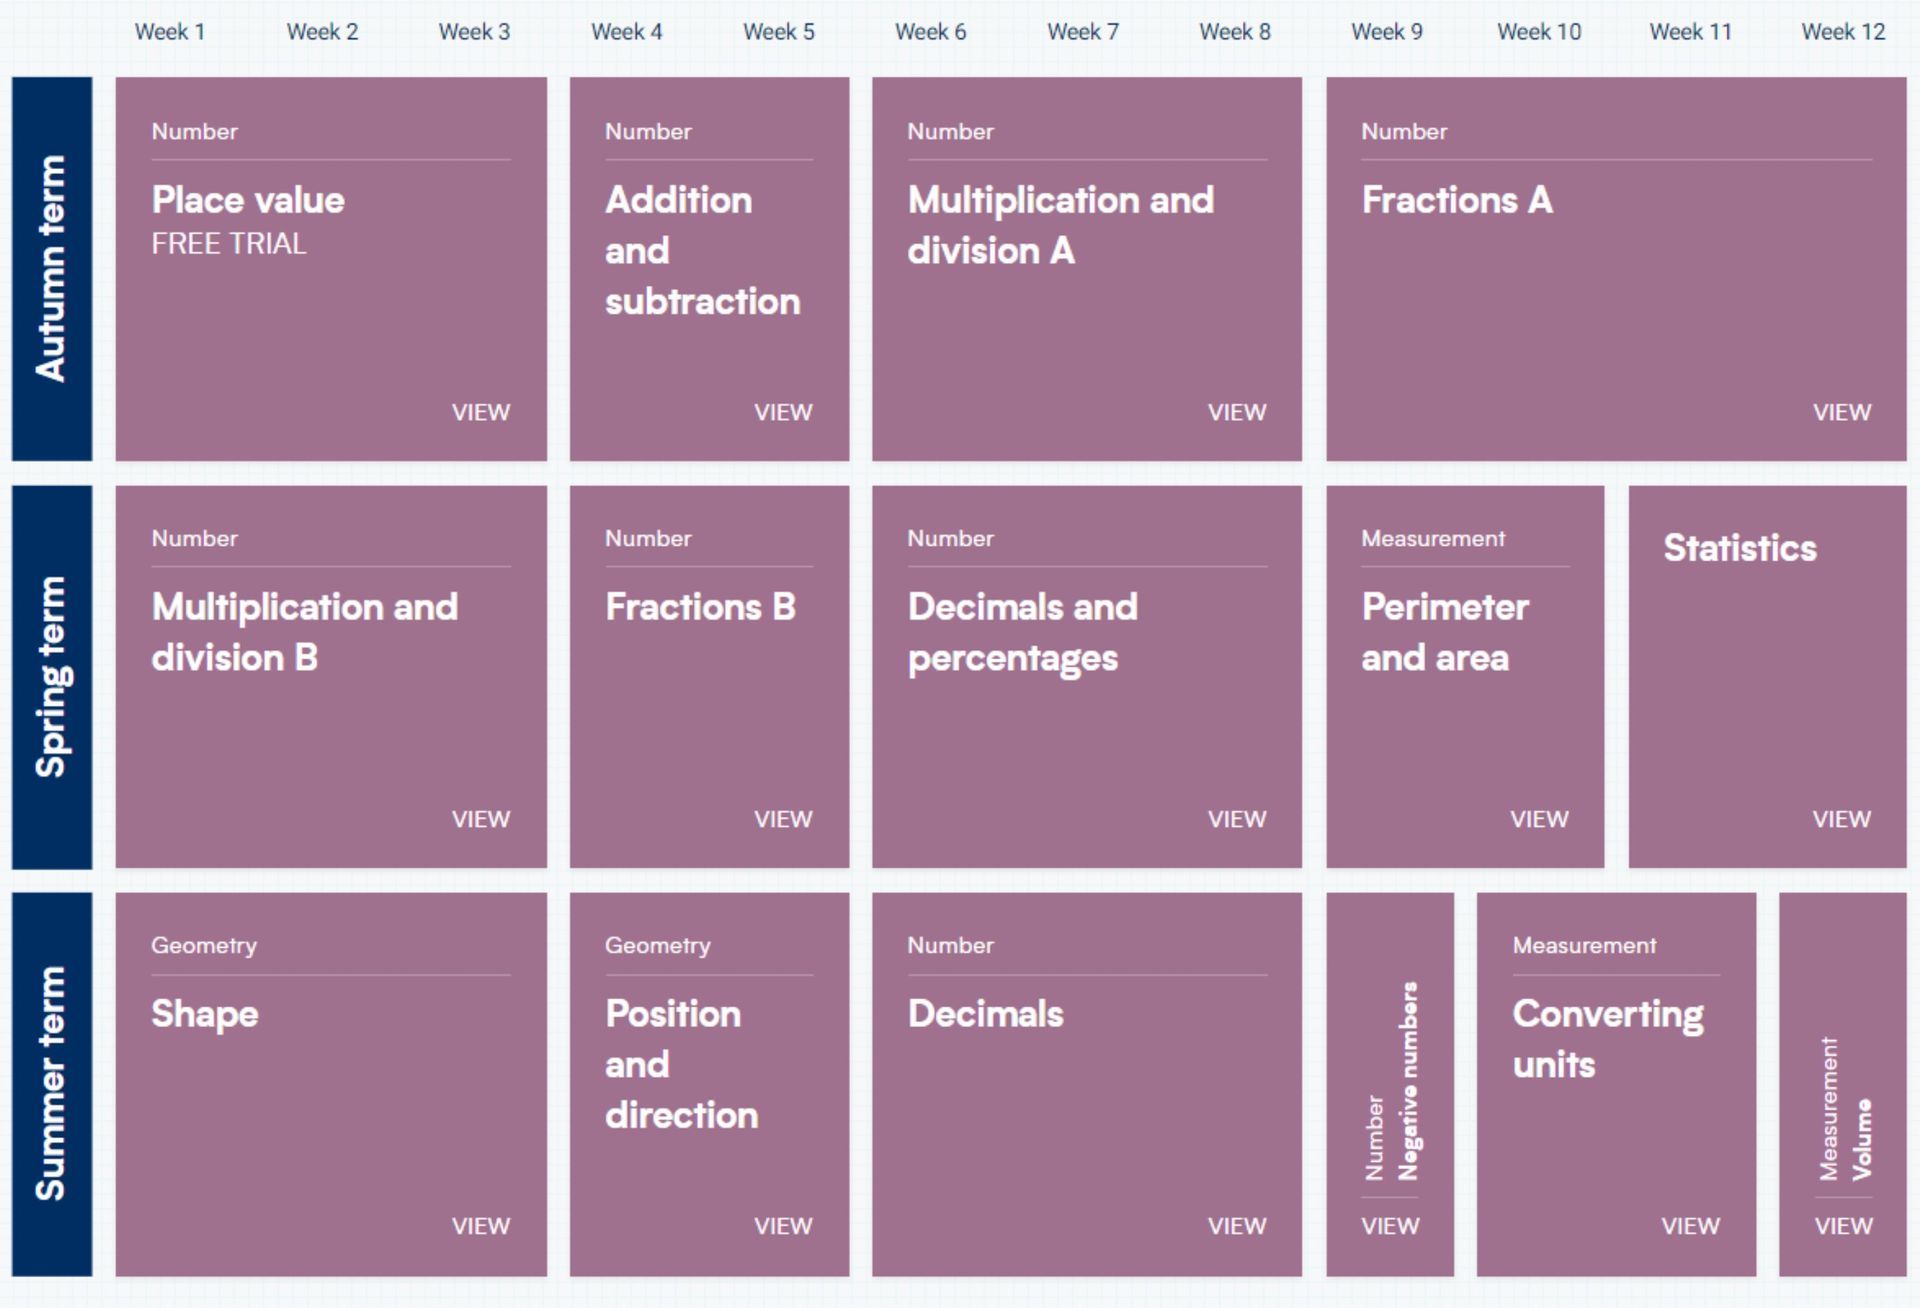1920x1308 pixels.
Task: Open the Shape geometry block
Action: tap(331, 1084)
